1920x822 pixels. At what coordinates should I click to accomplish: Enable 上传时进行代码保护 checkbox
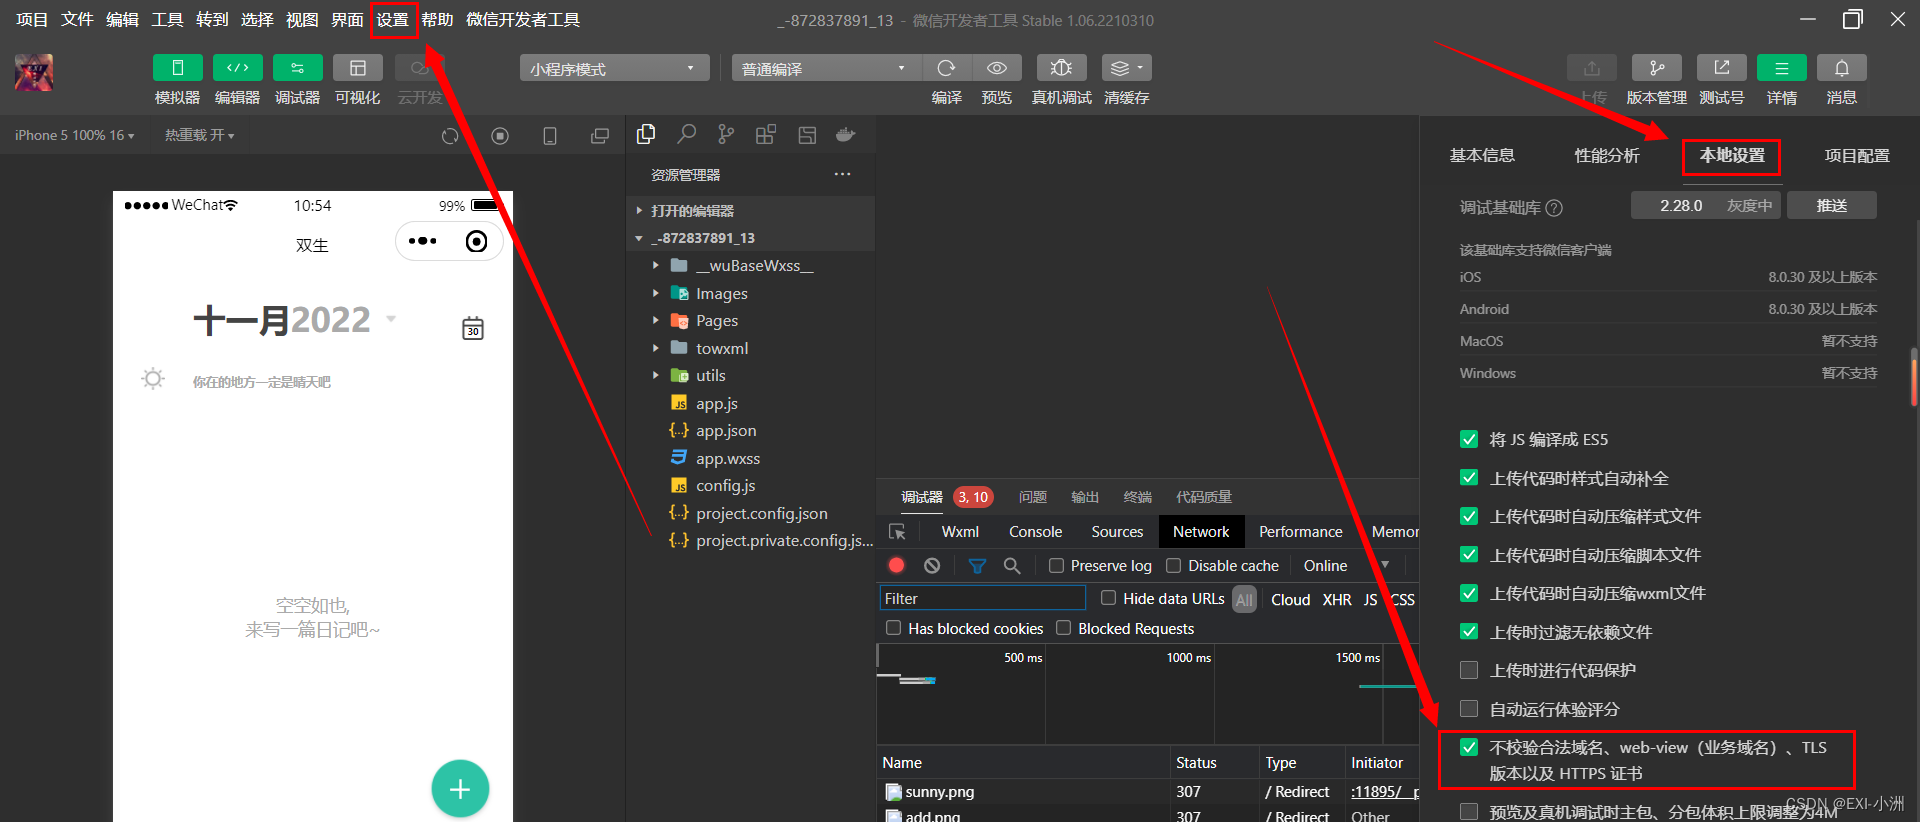(x=1469, y=670)
